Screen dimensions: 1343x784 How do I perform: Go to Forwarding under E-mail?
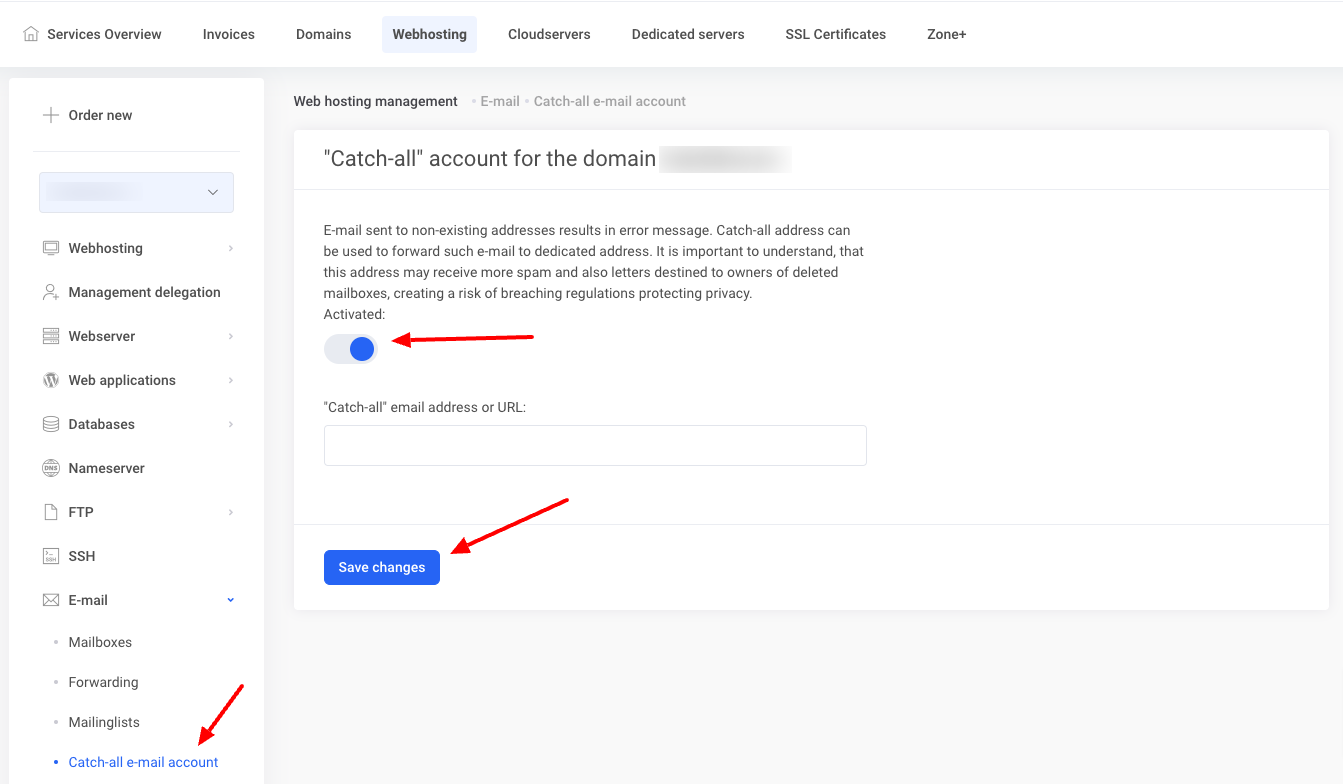tap(103, 682)
